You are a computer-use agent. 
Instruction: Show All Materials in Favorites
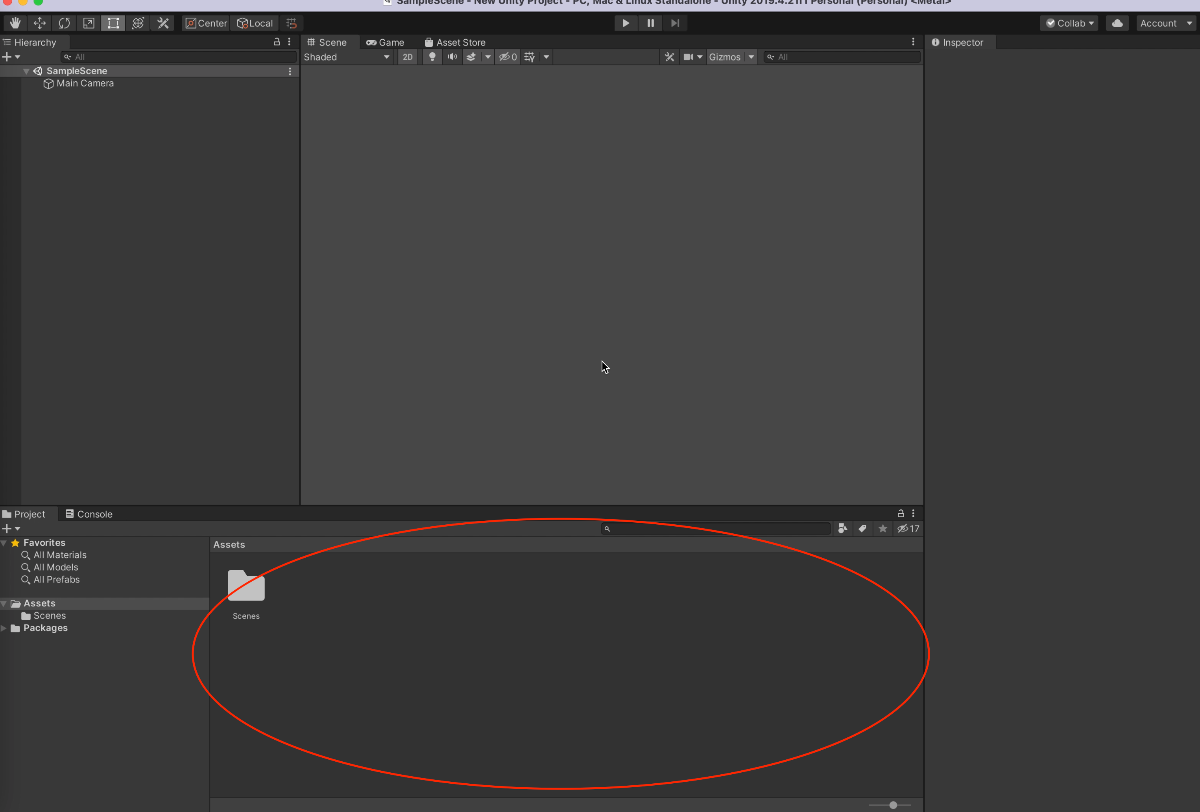tap(60, 555)
